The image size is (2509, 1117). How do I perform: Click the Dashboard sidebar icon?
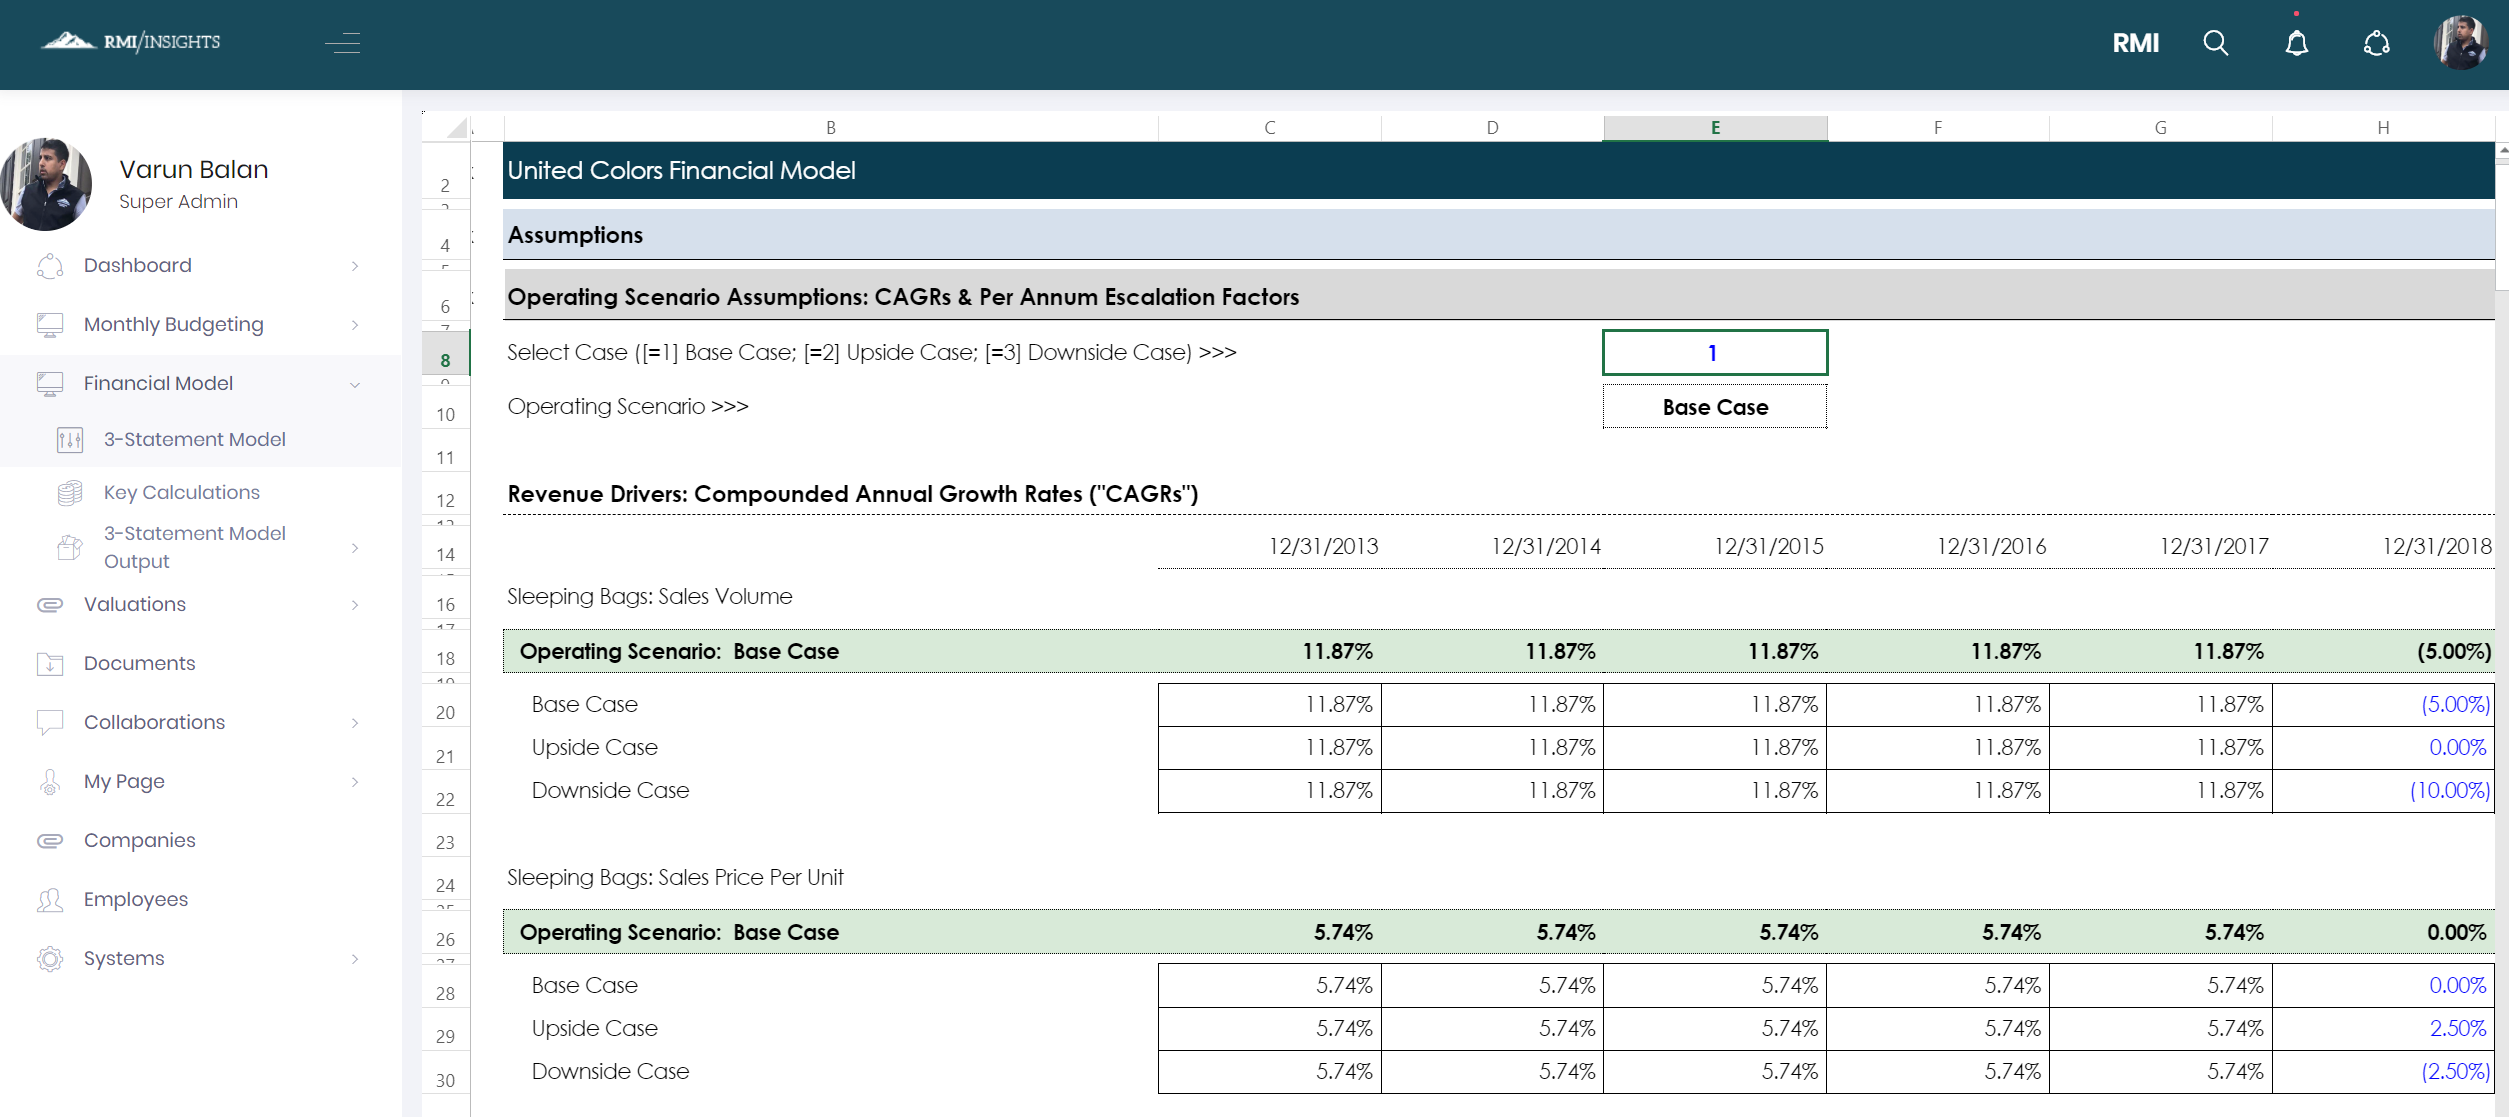coord(50,266)
